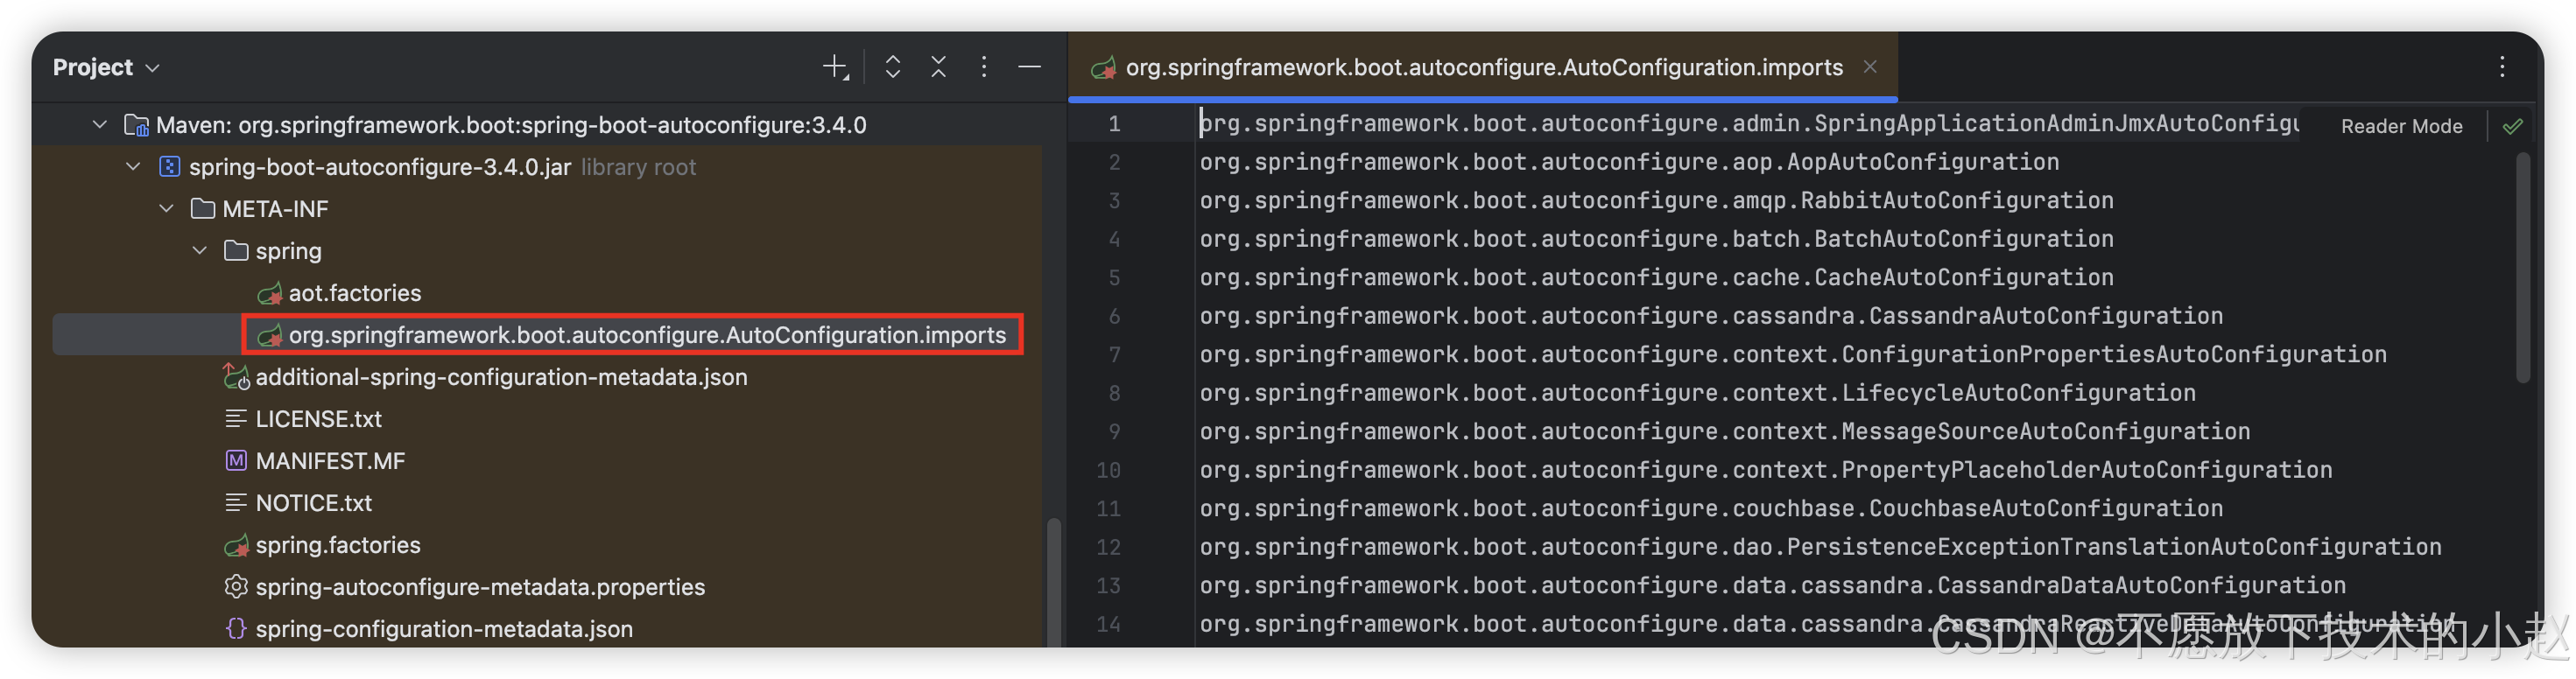The height and width of the screenshot is (679, 2576).
Task: Click the spring folder icon
Action: pos(236,251)
